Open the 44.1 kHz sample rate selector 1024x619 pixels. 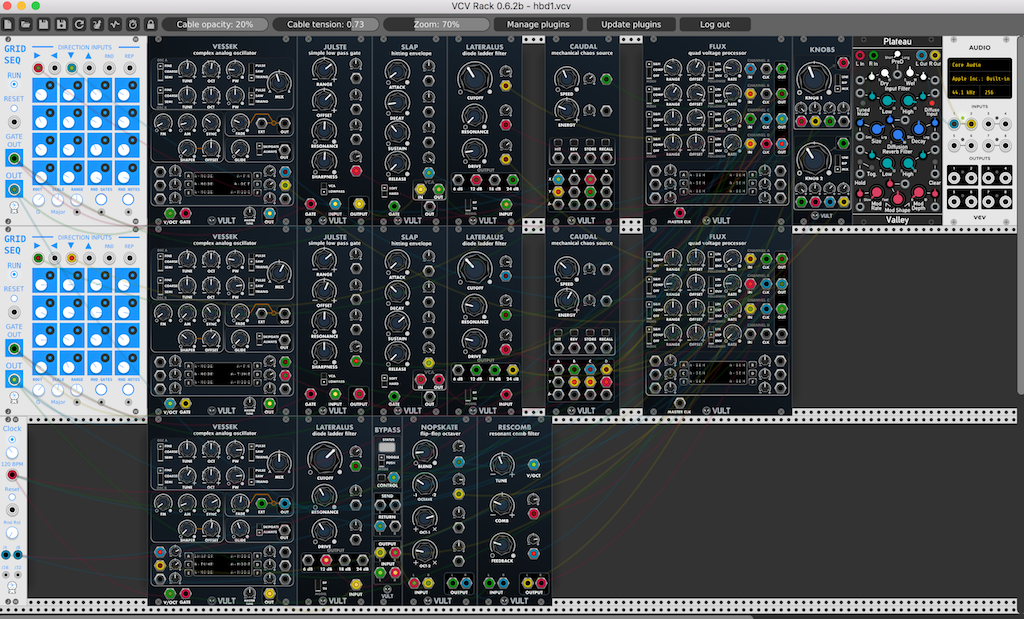(x=963, y=92)
